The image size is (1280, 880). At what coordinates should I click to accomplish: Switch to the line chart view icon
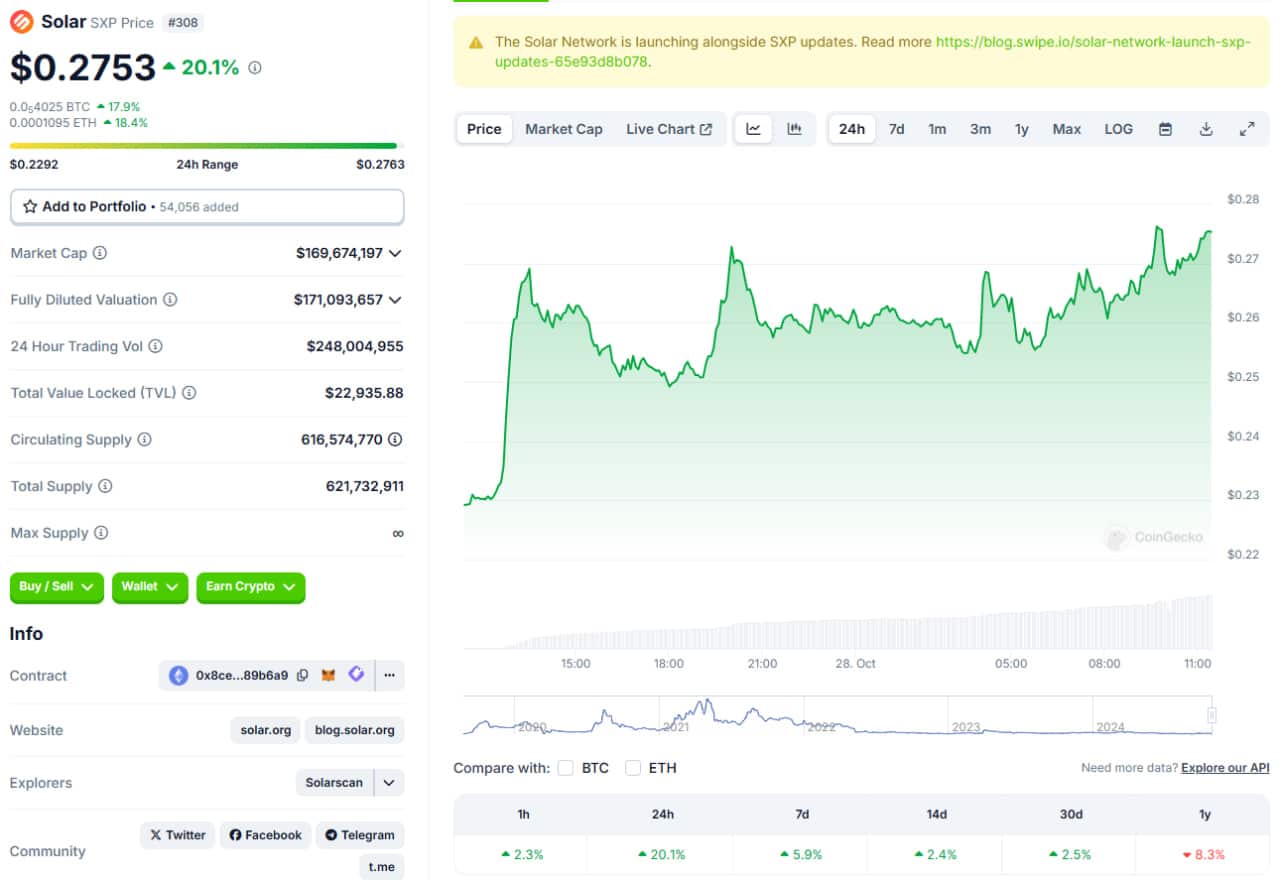754,129
